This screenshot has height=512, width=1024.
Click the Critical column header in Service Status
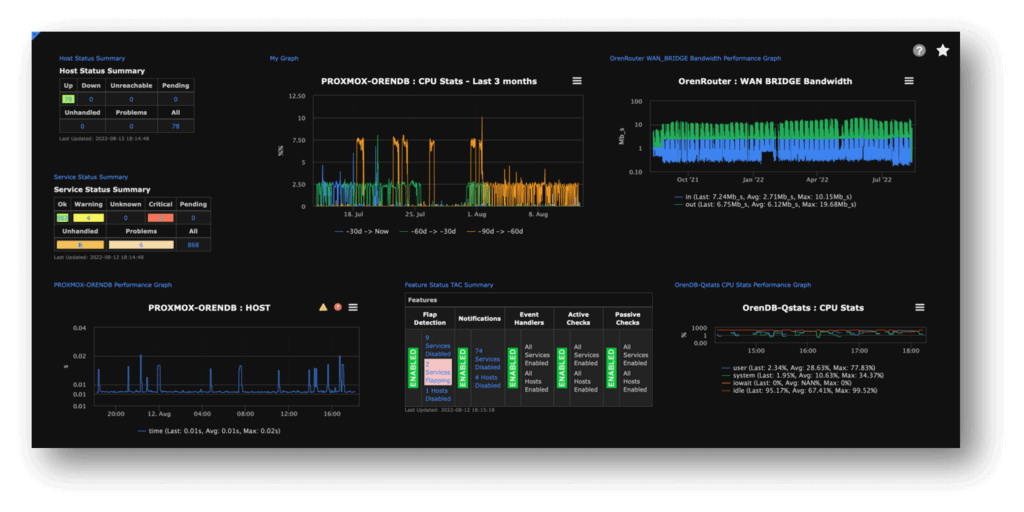(x=161, y=204)
